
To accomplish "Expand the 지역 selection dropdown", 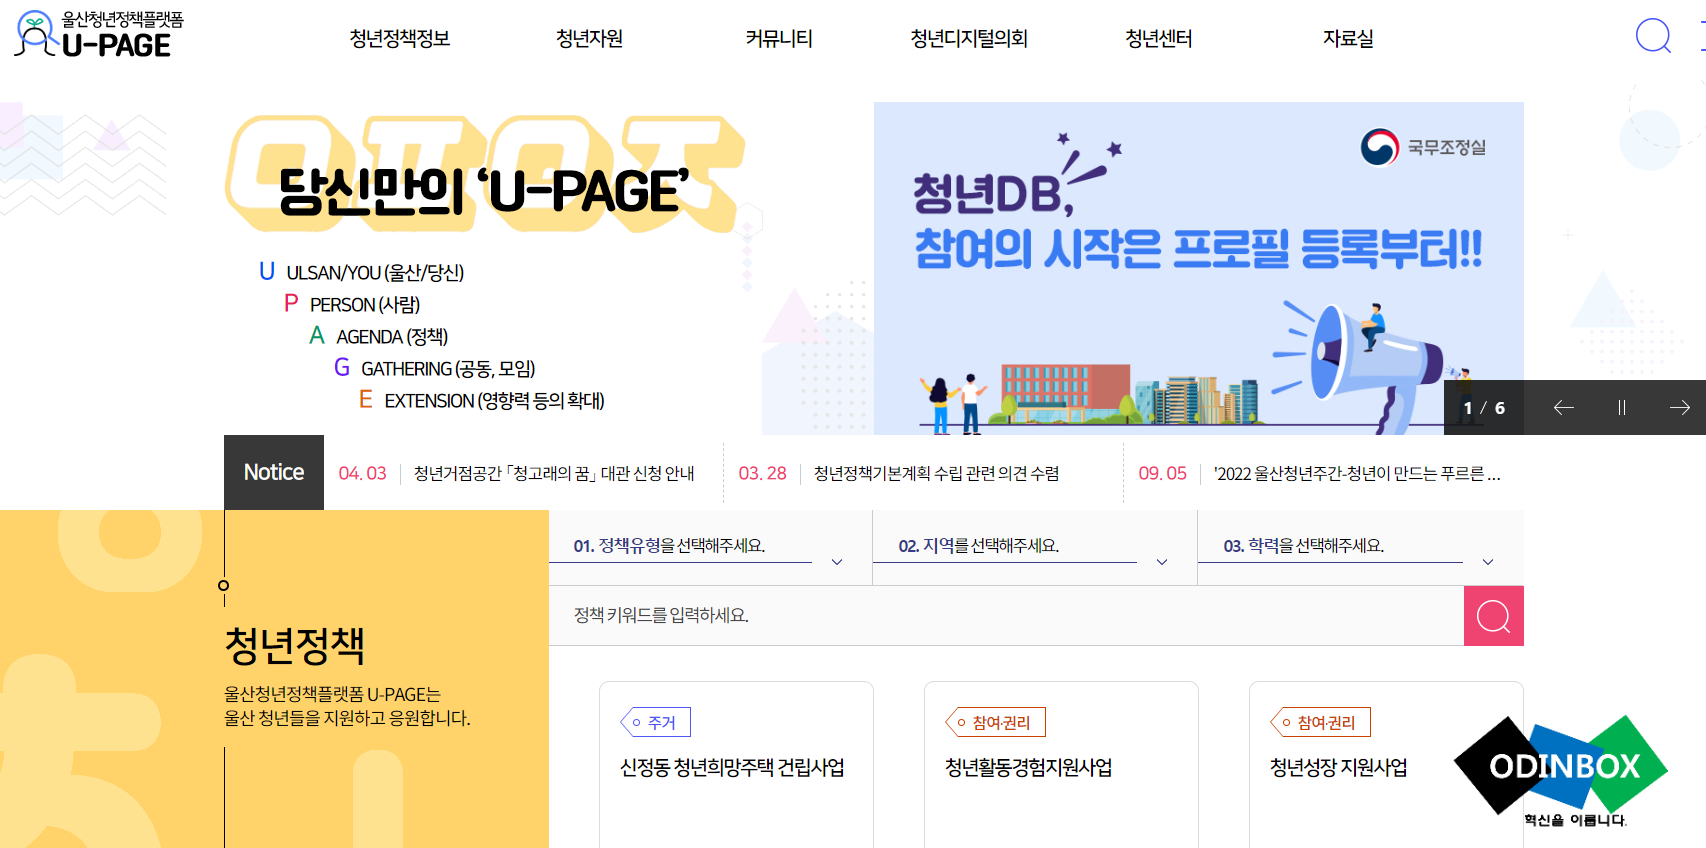I will (x=1035, y=547).
